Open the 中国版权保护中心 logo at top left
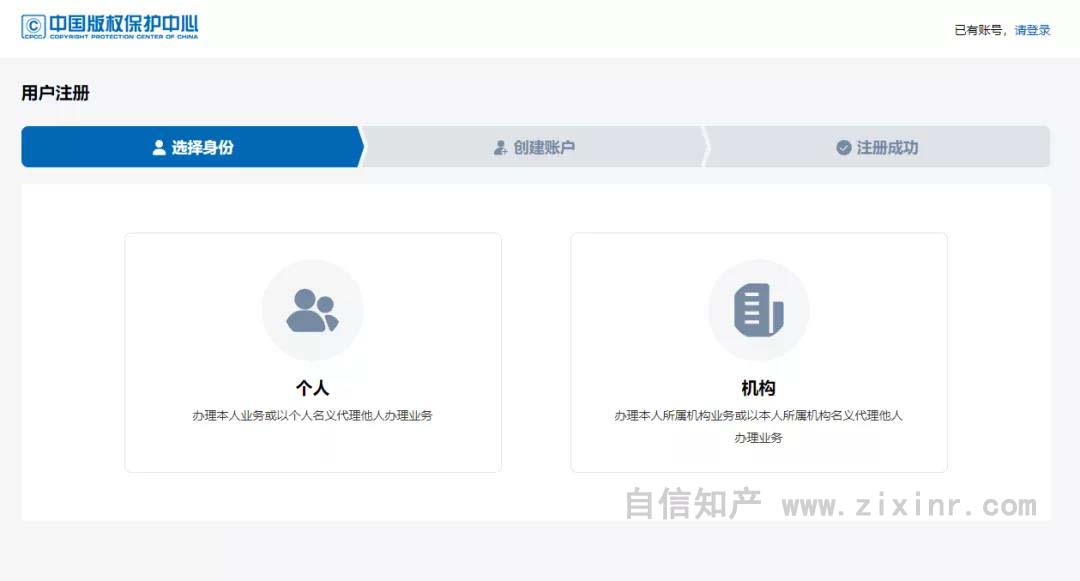The image size is (1080, 581). pos(110,26)
